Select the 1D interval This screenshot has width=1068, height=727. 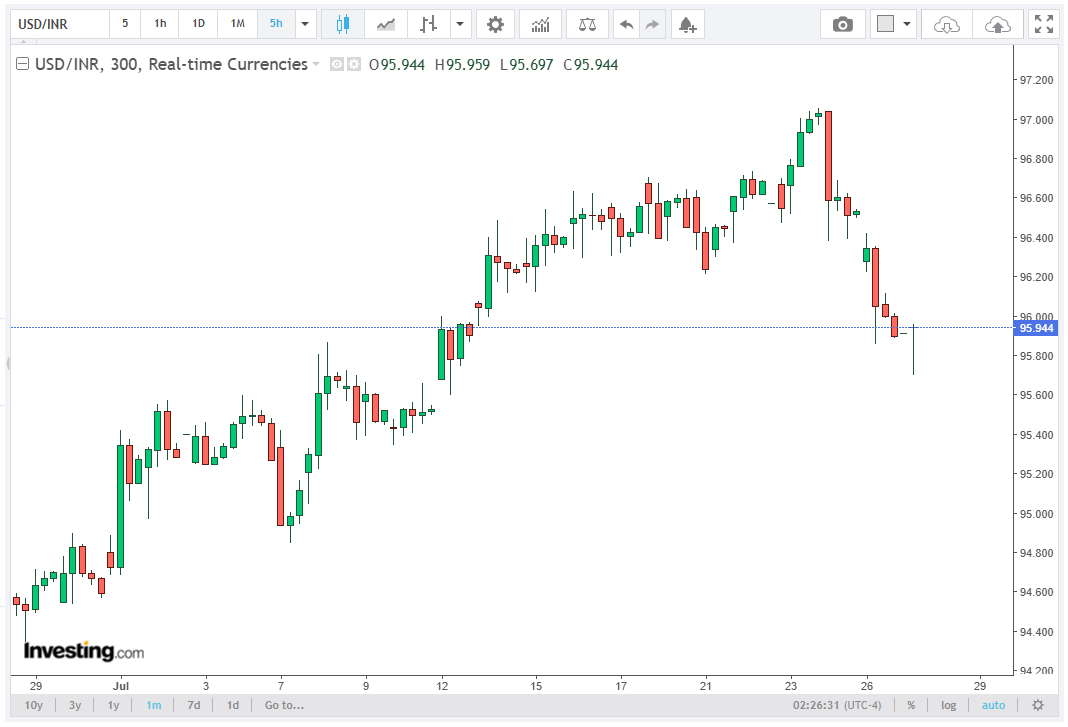198,24
